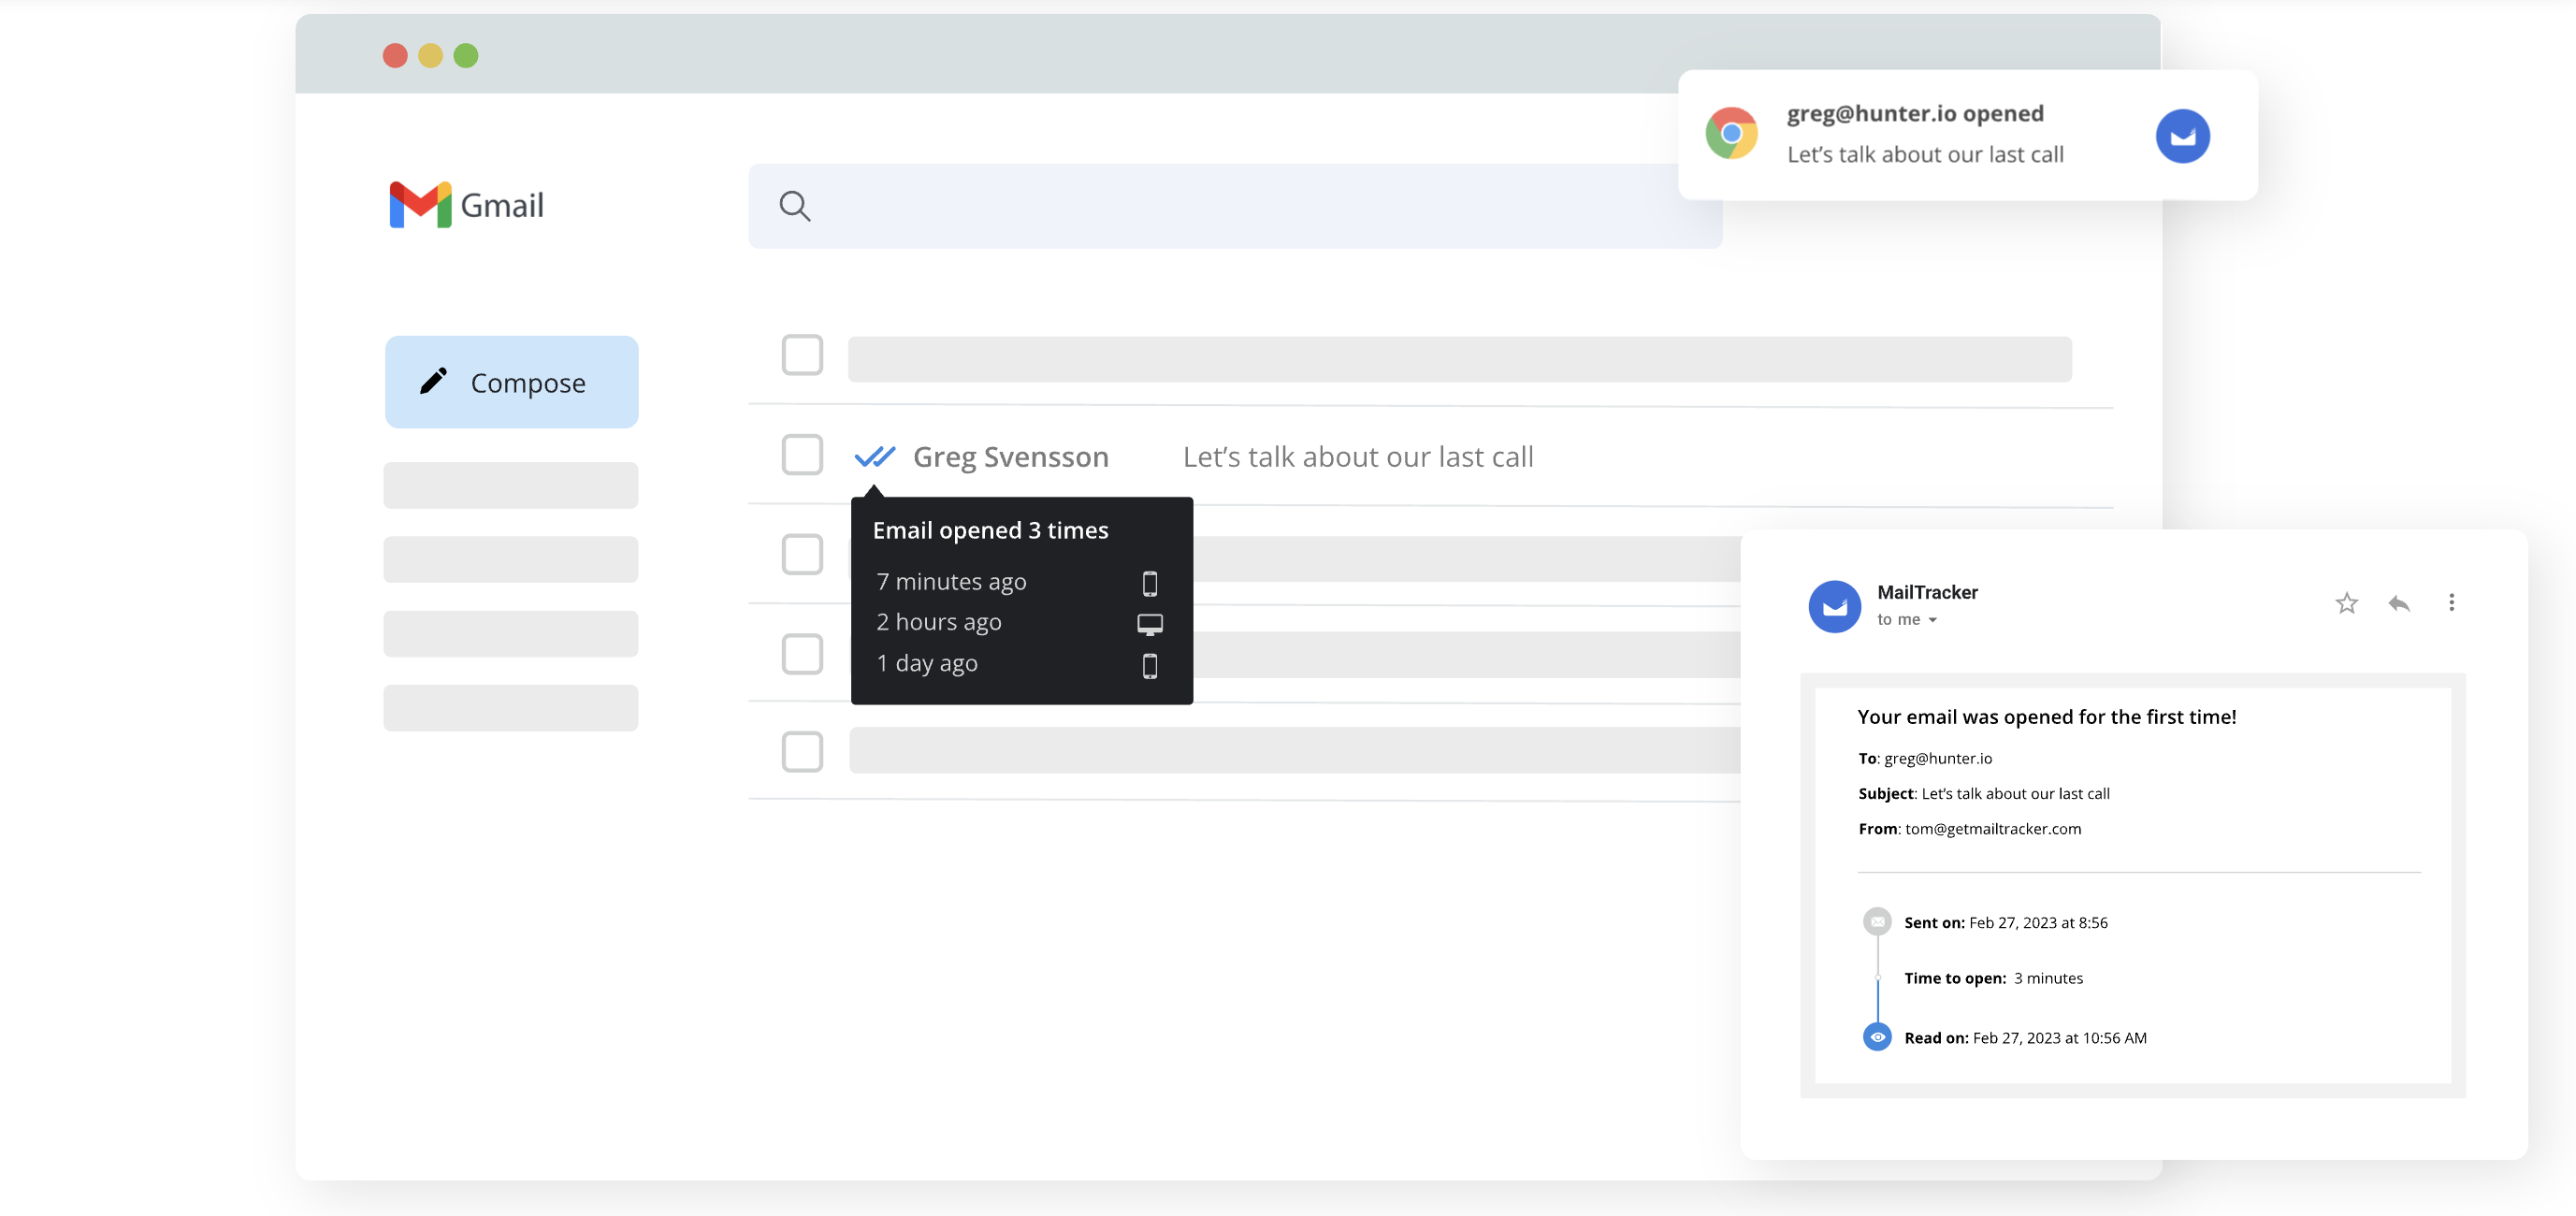
Task: Click the phone icon next to '7 minutes ago'
Action: (1150, 583)
